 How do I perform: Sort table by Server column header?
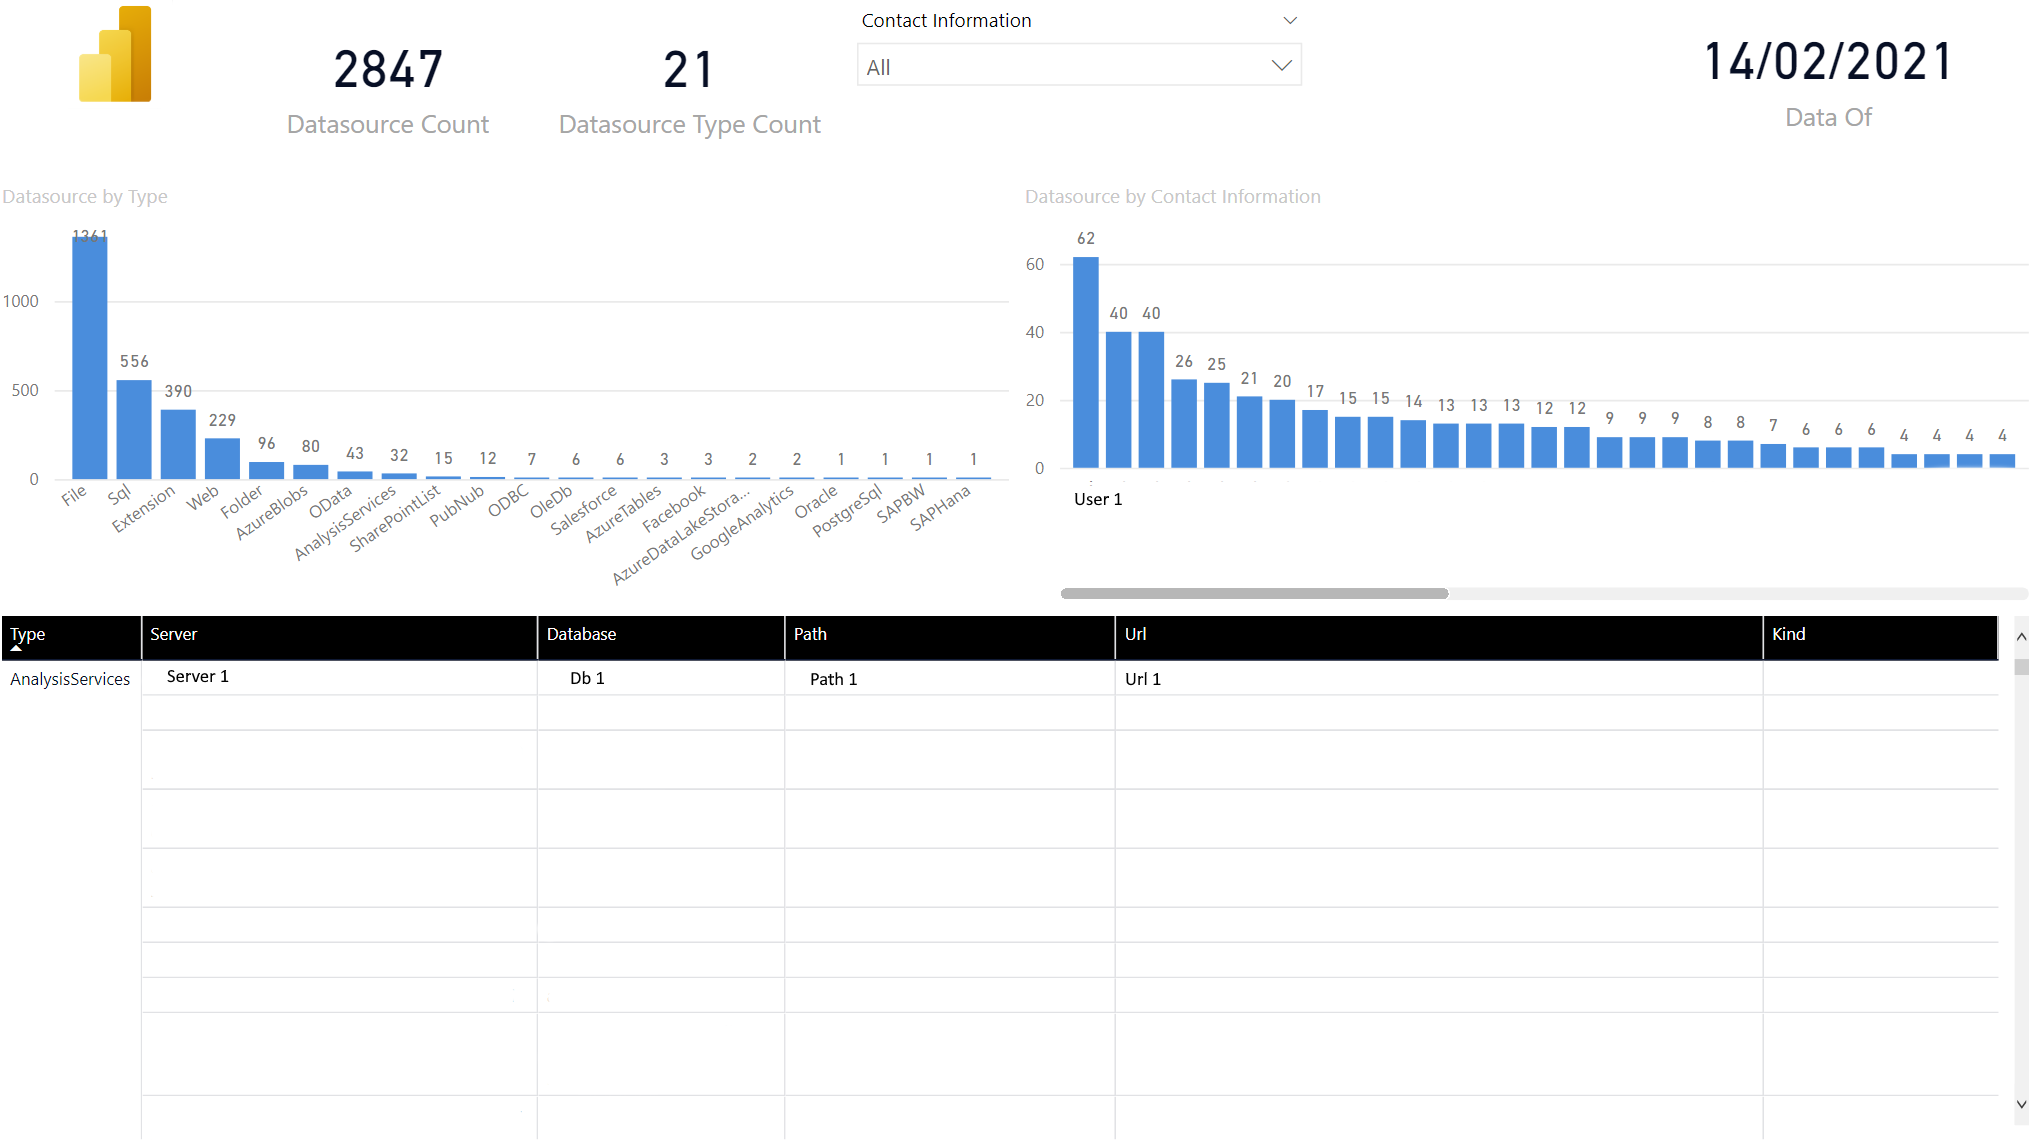339,637
